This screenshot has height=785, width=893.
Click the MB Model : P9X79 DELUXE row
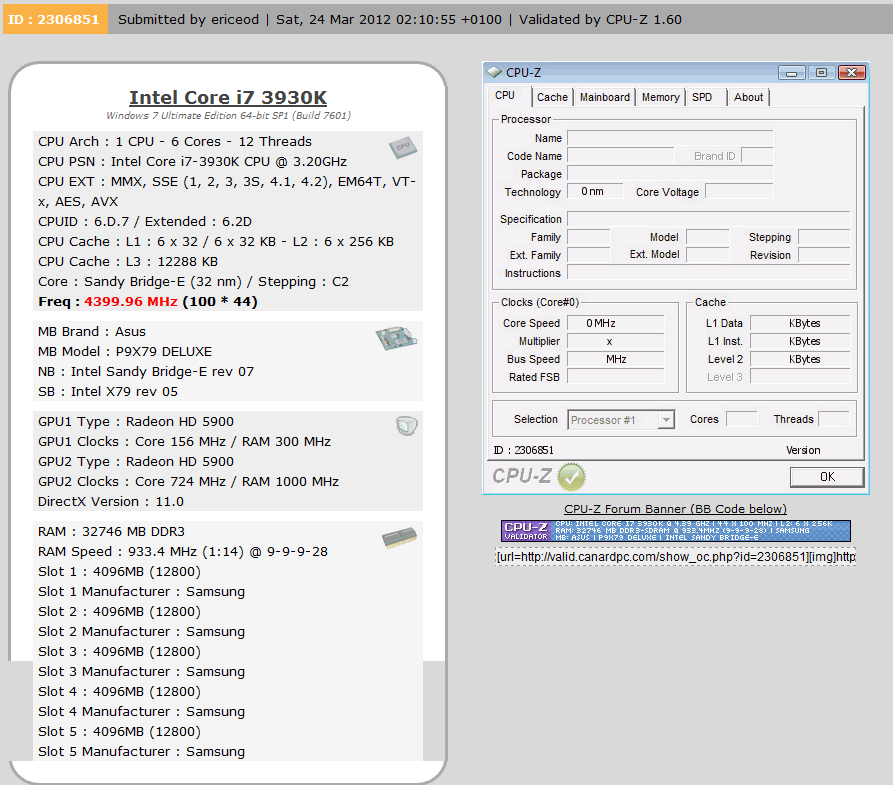pyautogui.click(x=125, y=351)
